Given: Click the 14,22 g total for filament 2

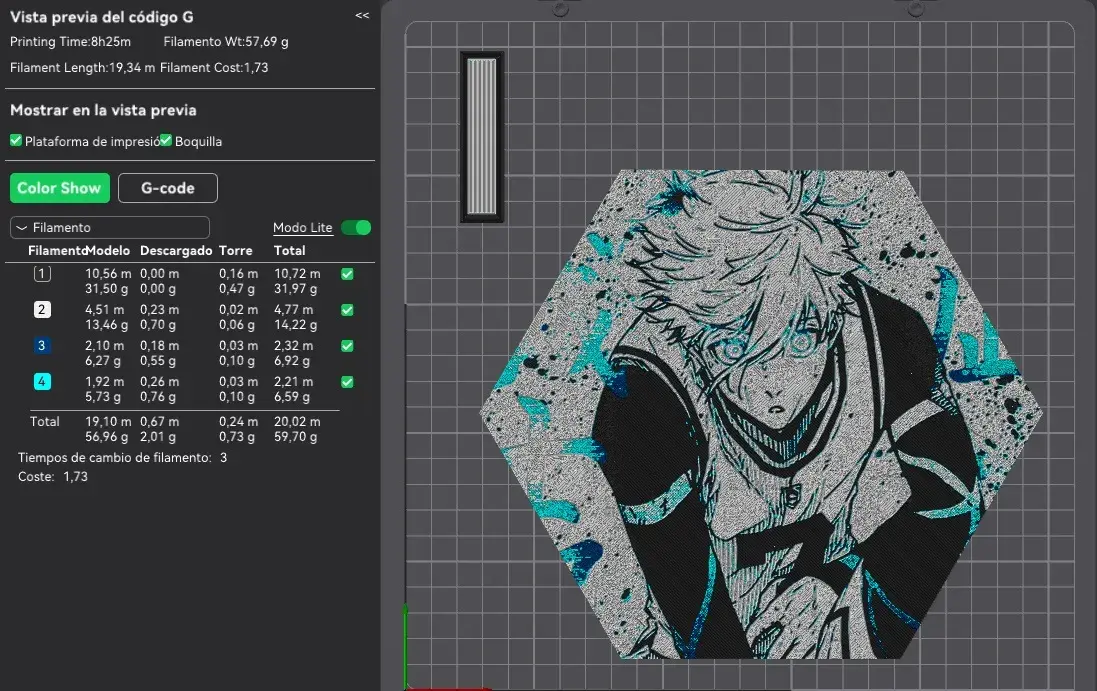Looking at the screenshot, I should click(x=295, y=325).
